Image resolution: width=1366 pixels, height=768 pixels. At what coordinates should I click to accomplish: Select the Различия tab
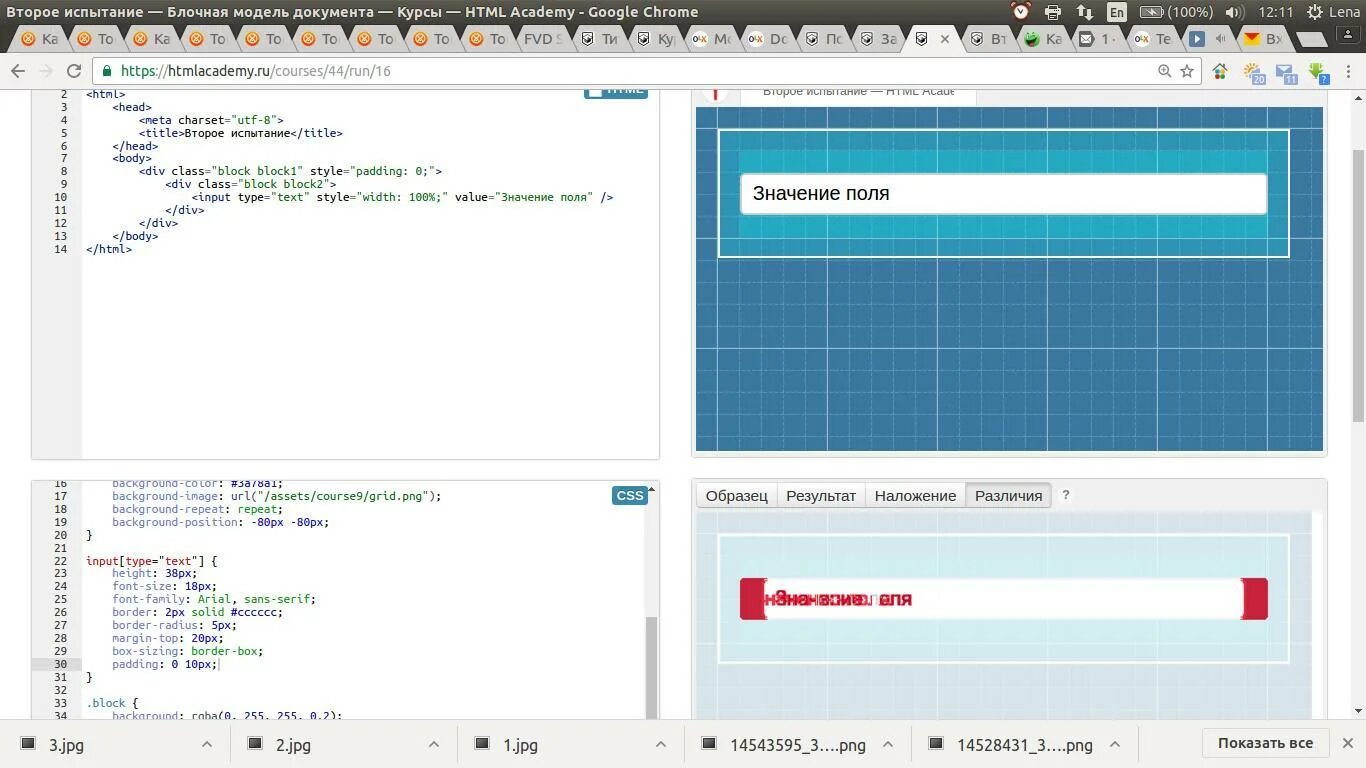pos(1008,495)
